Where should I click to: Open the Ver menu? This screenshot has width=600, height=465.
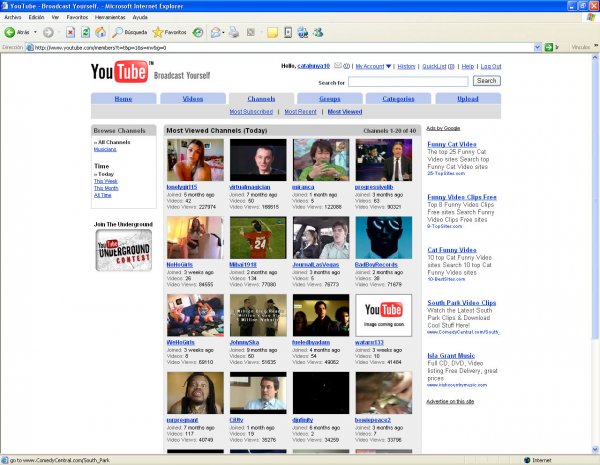(55, 17)
